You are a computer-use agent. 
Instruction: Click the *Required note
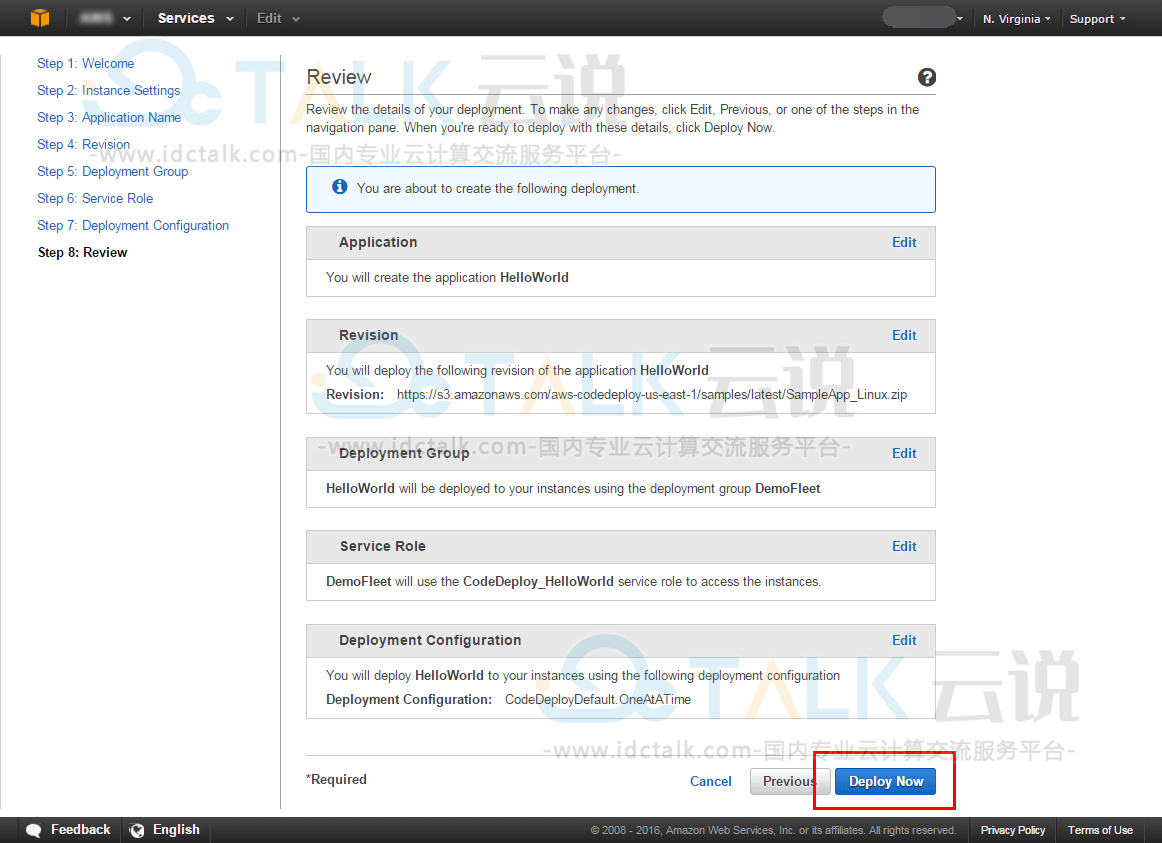point(336,779)
